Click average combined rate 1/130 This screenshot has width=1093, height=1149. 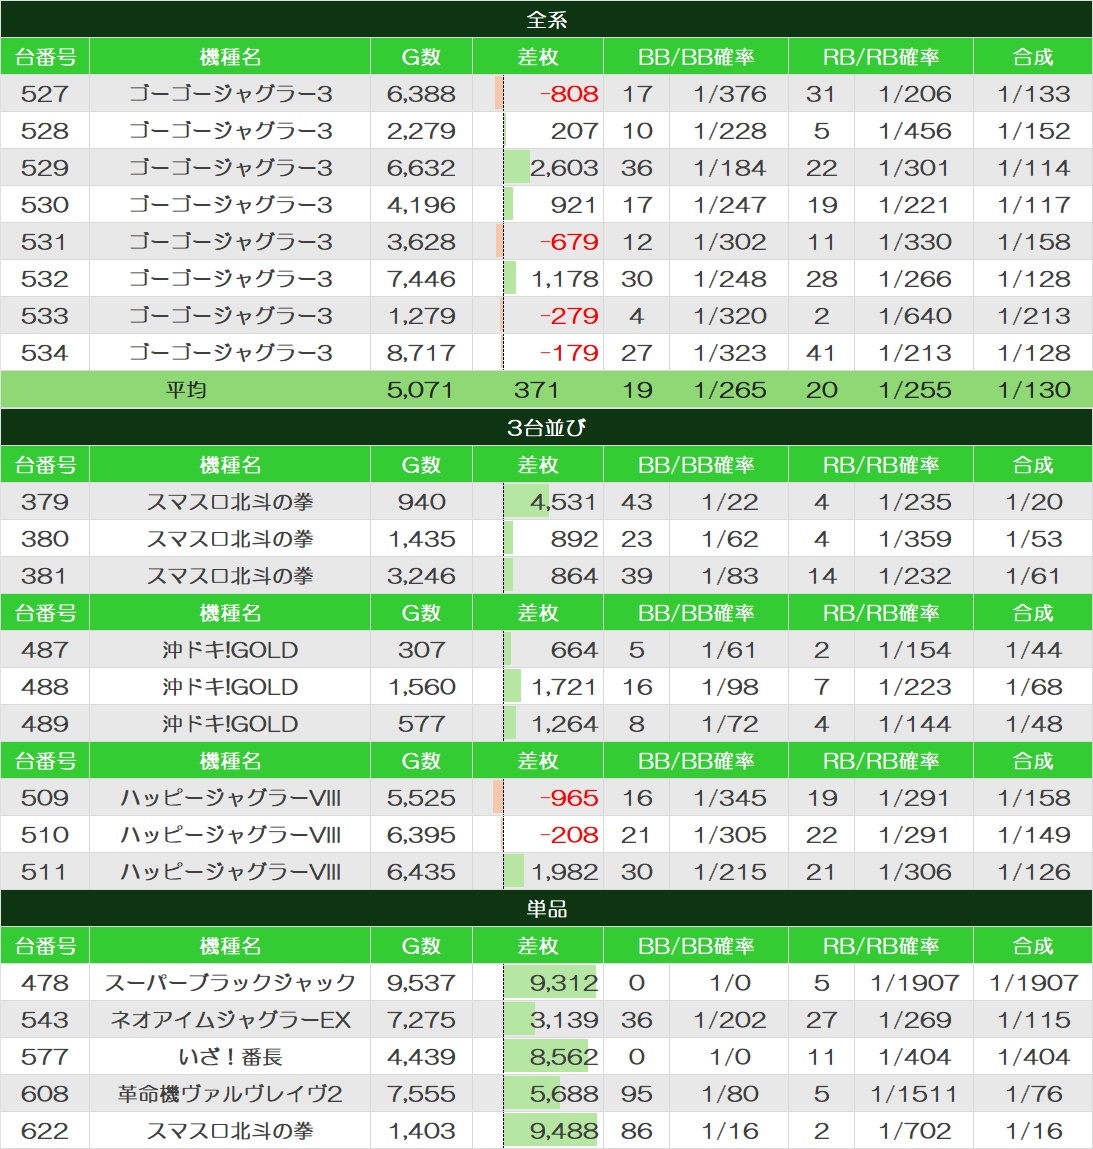point(1033,390)
